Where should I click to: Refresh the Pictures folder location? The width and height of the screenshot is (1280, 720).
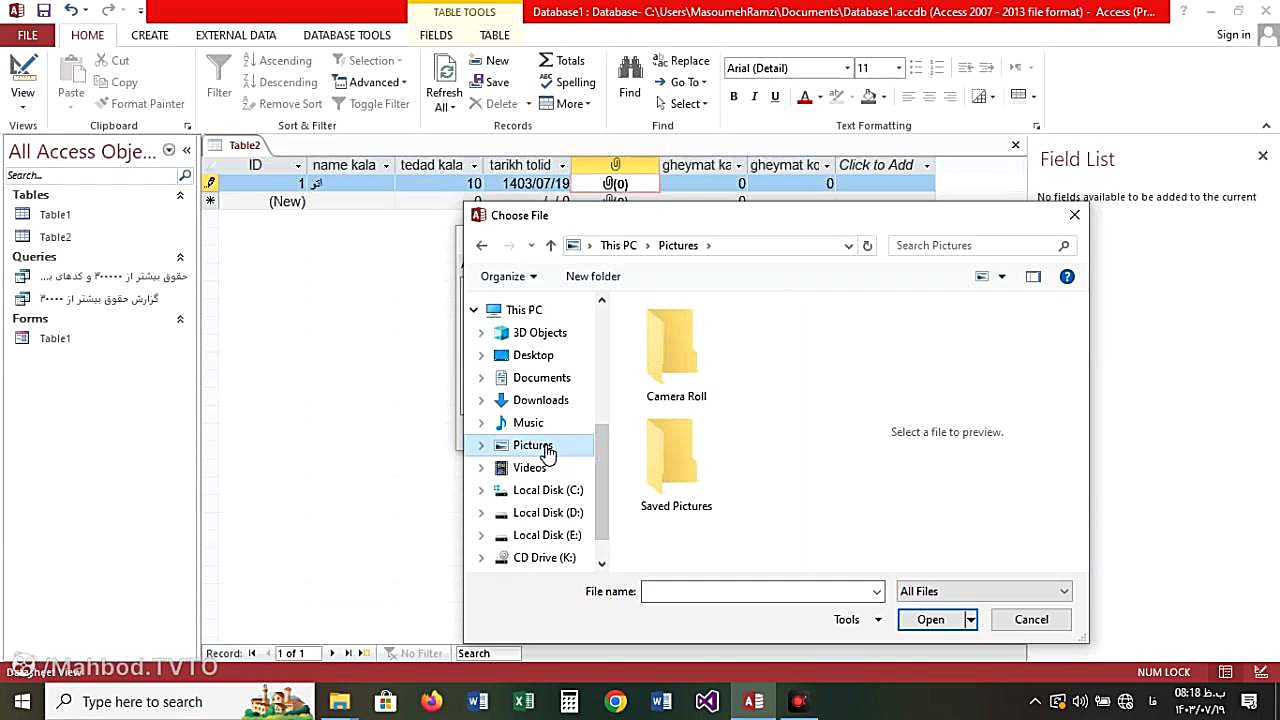[x=867, y=245]
